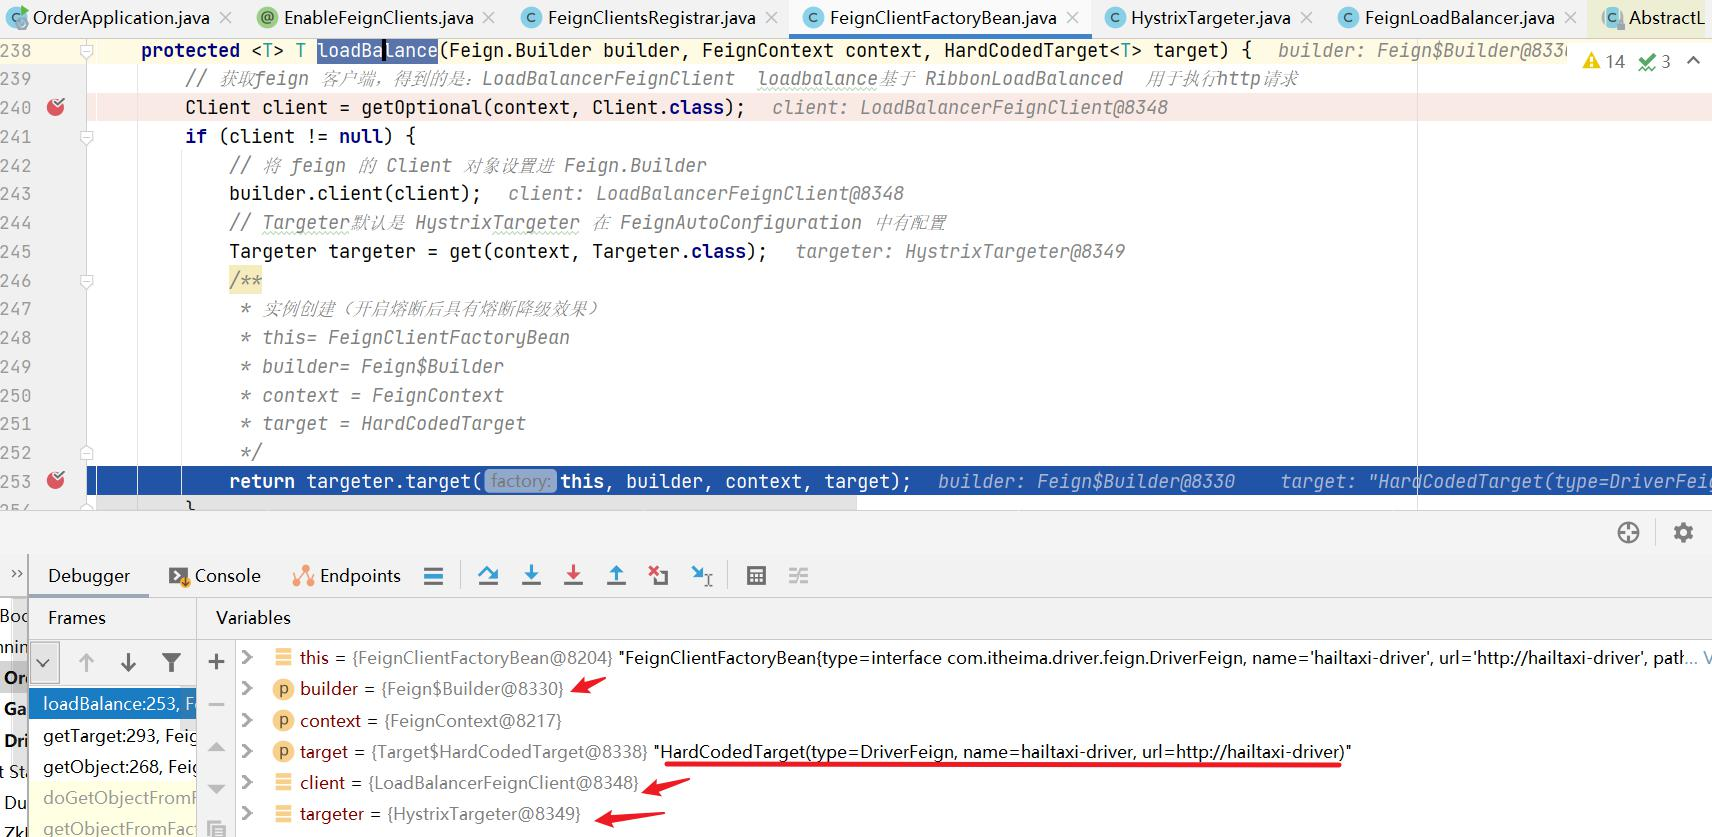Toggle breakpoint on line 240
This screenshot has height=837, width=1712.
click(x=56, y=107)
